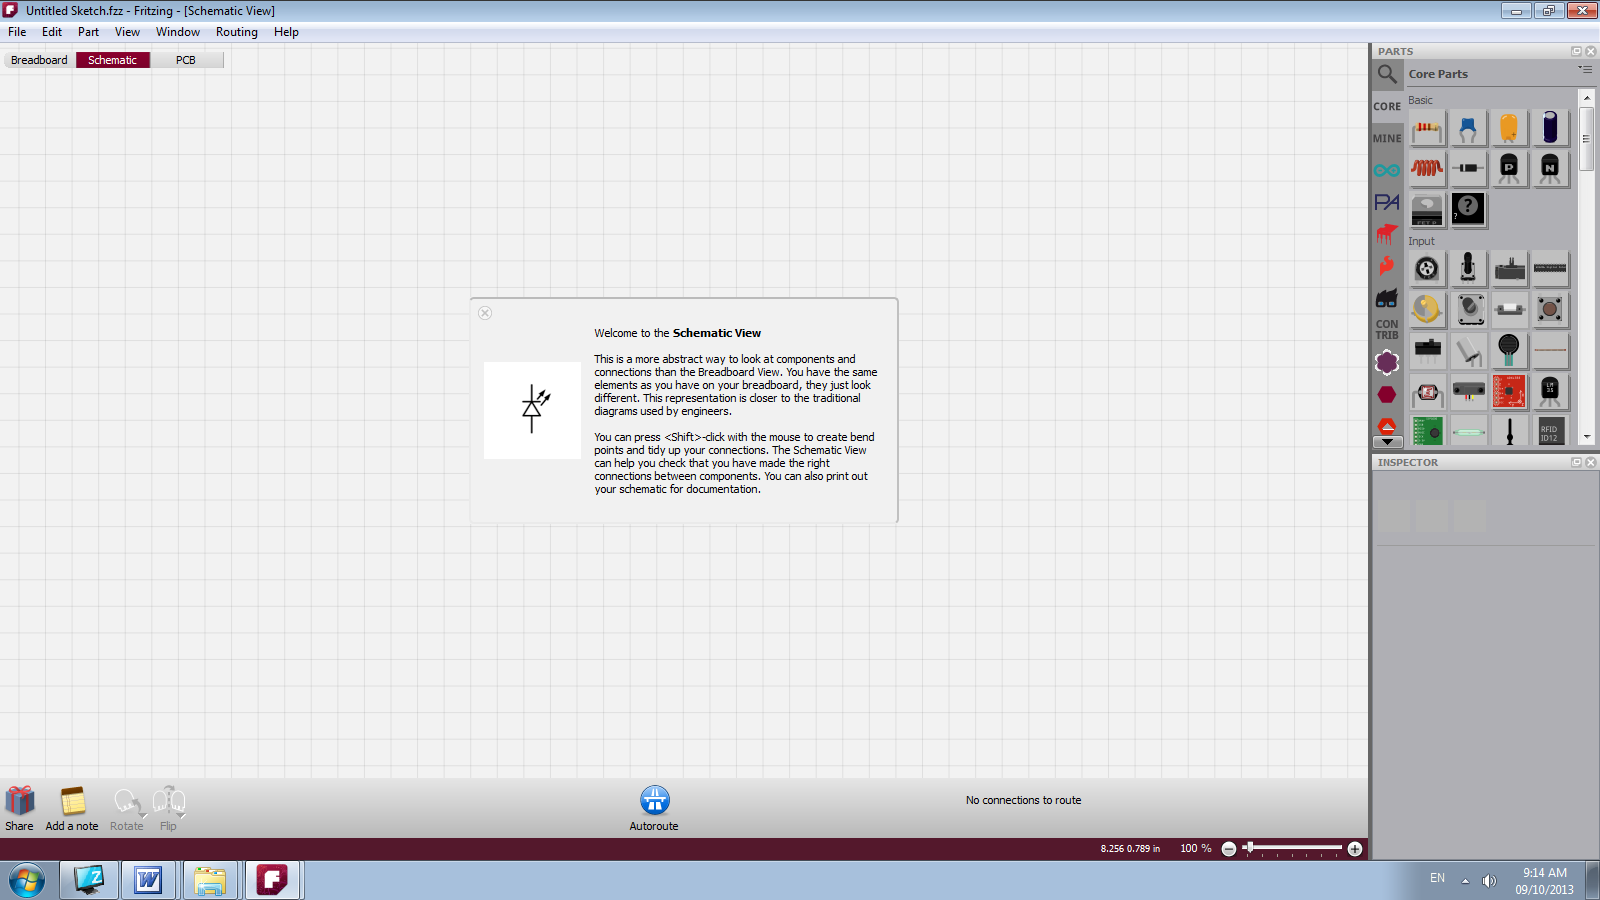Open the View menu
The width and height of the screenshot is (1600, 900).
point(127,32)
